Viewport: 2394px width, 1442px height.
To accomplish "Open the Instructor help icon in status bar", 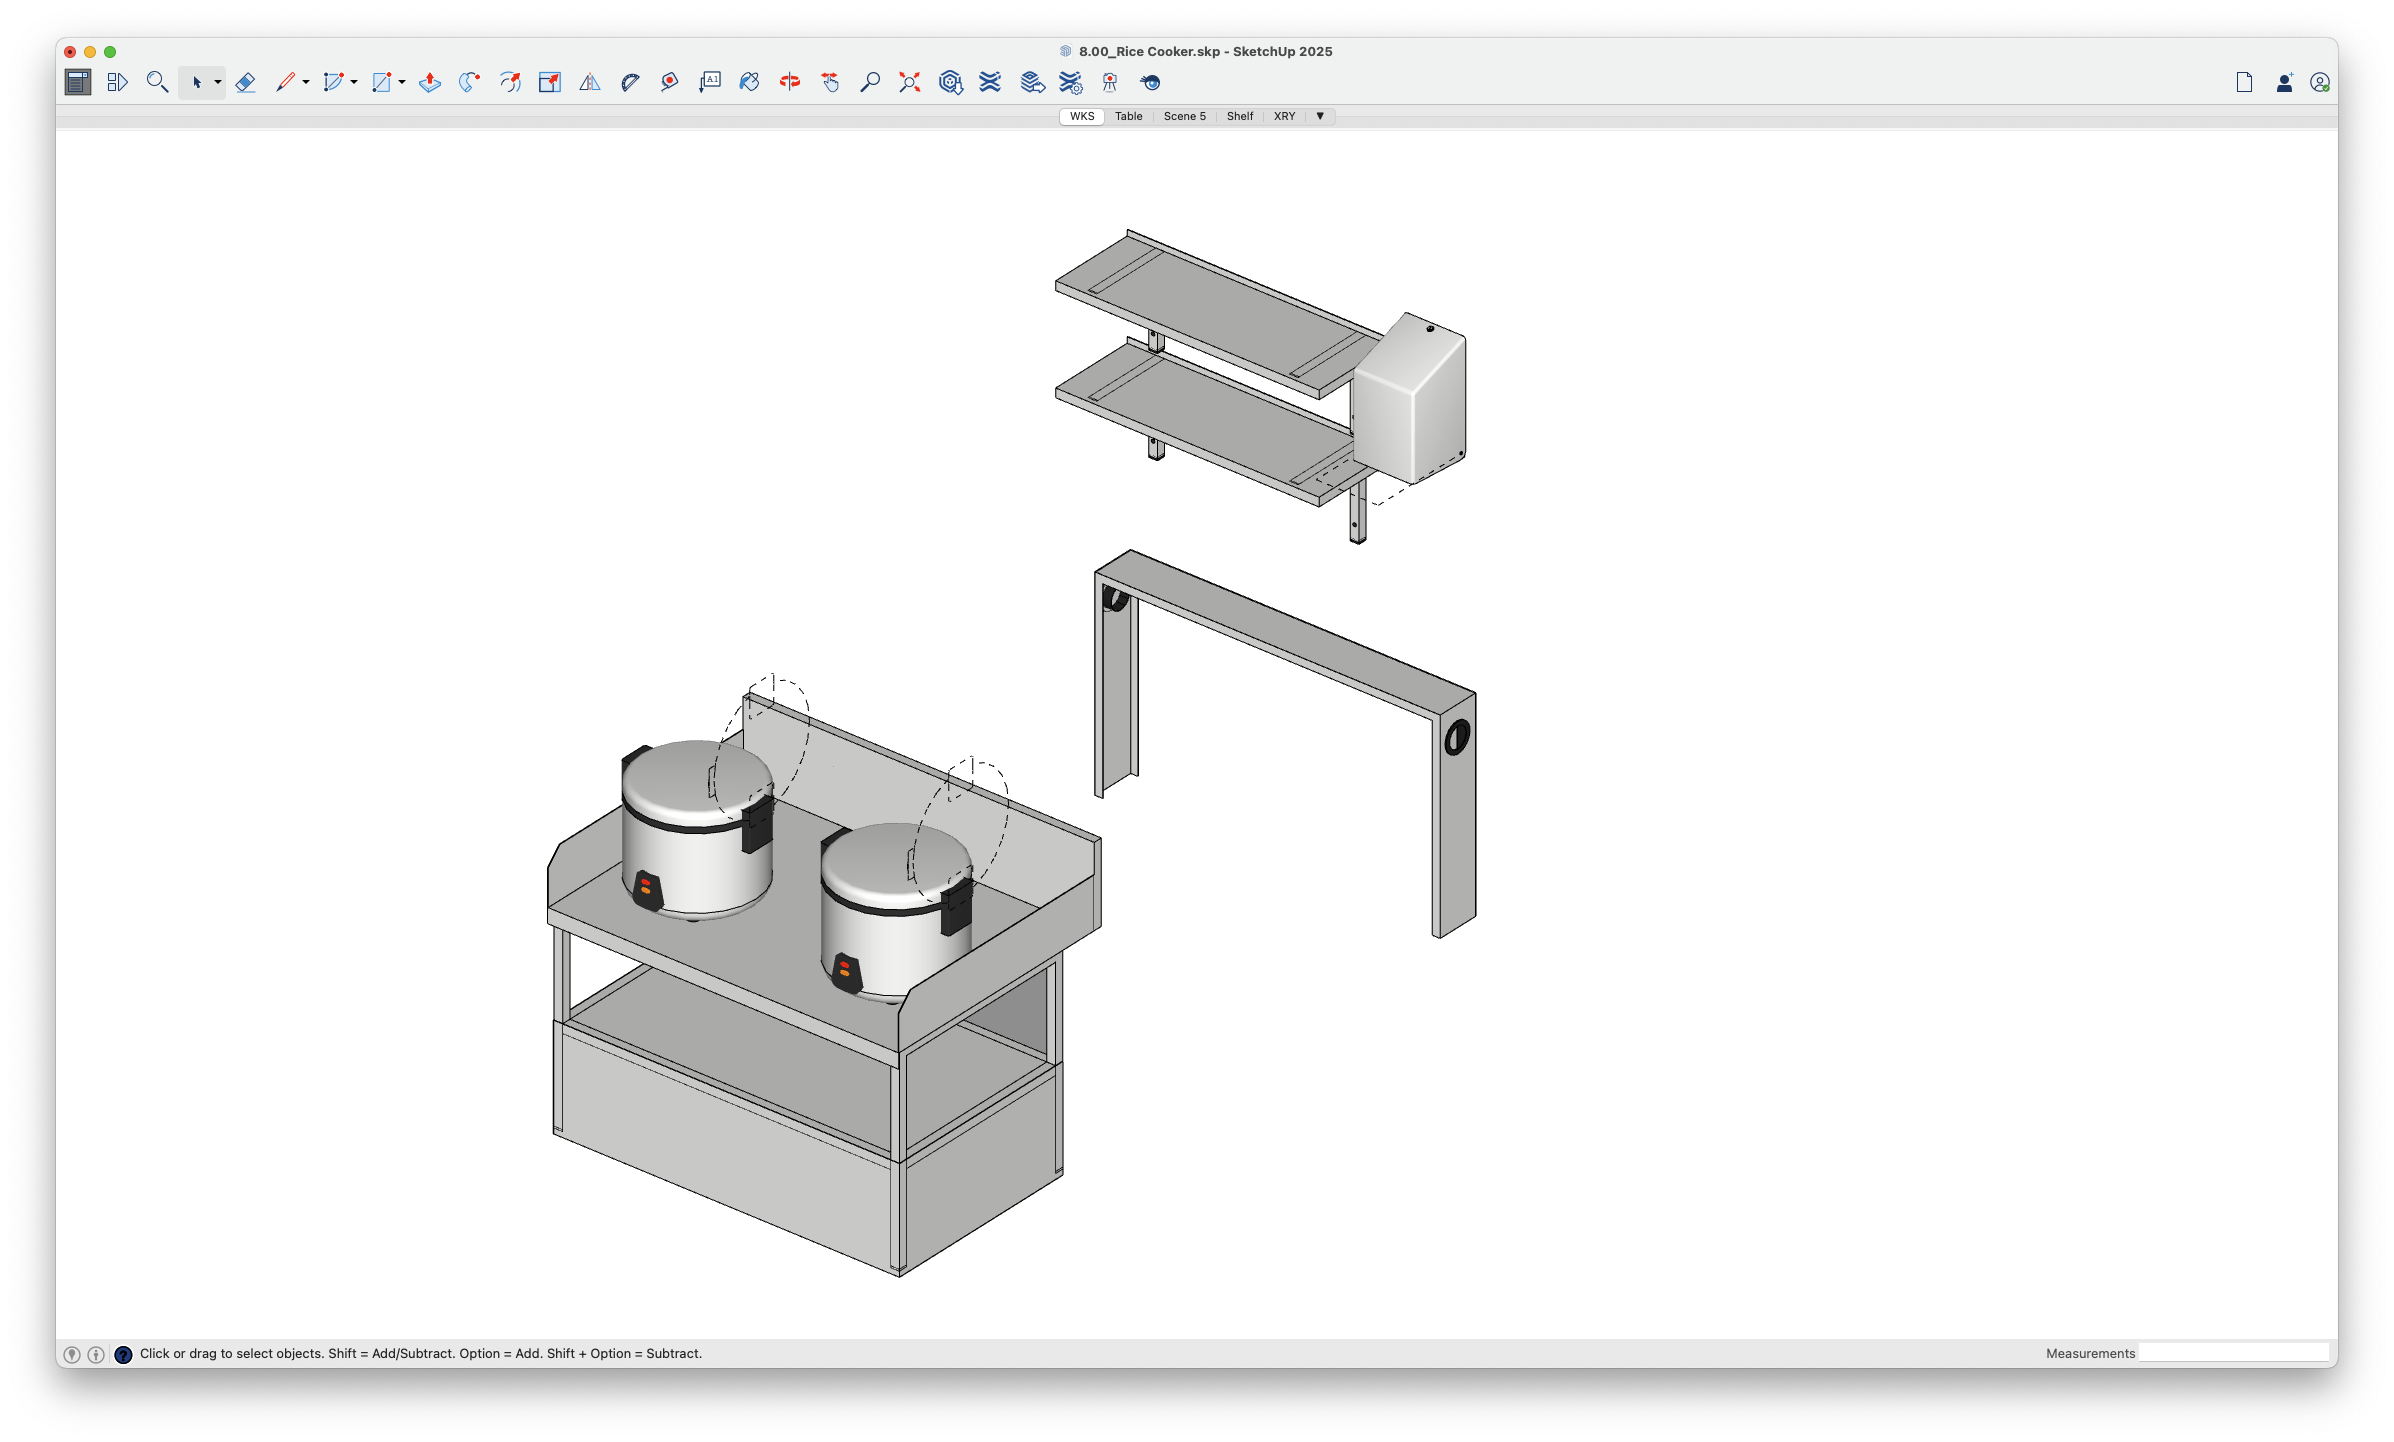I will (x=123, y=1354).
